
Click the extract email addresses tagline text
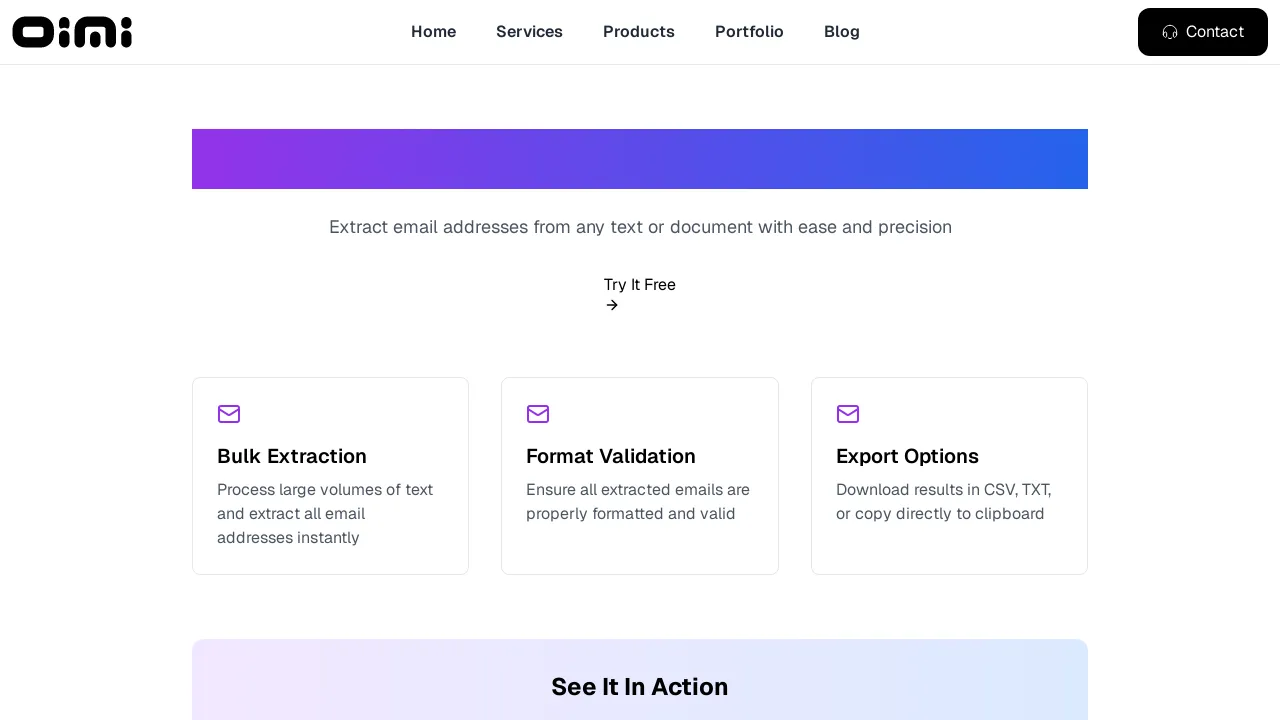pos(640,227)
